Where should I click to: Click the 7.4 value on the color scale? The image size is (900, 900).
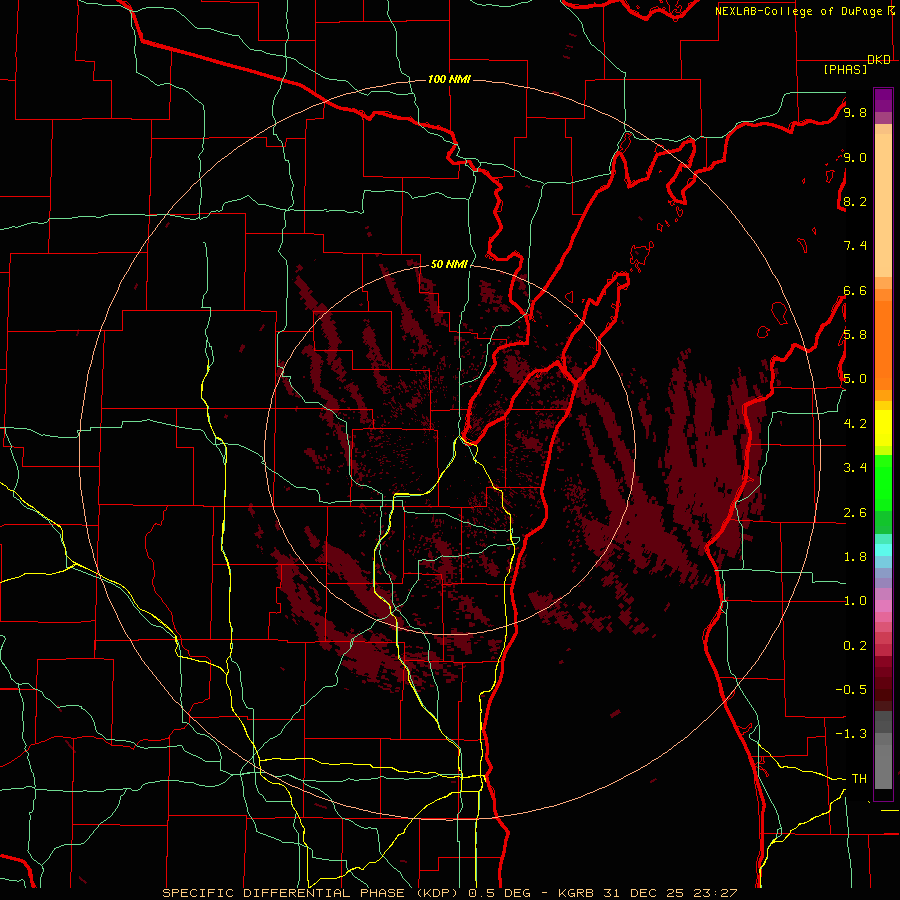855,246
